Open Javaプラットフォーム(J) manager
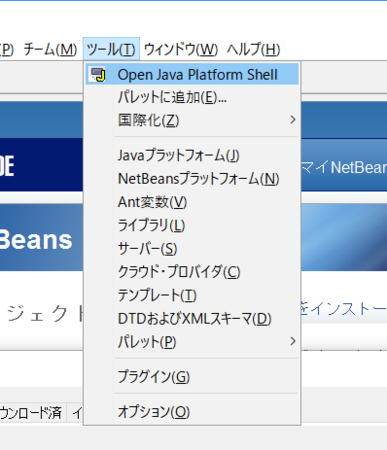This screenshot has width=387, height=450. [192, 155]
